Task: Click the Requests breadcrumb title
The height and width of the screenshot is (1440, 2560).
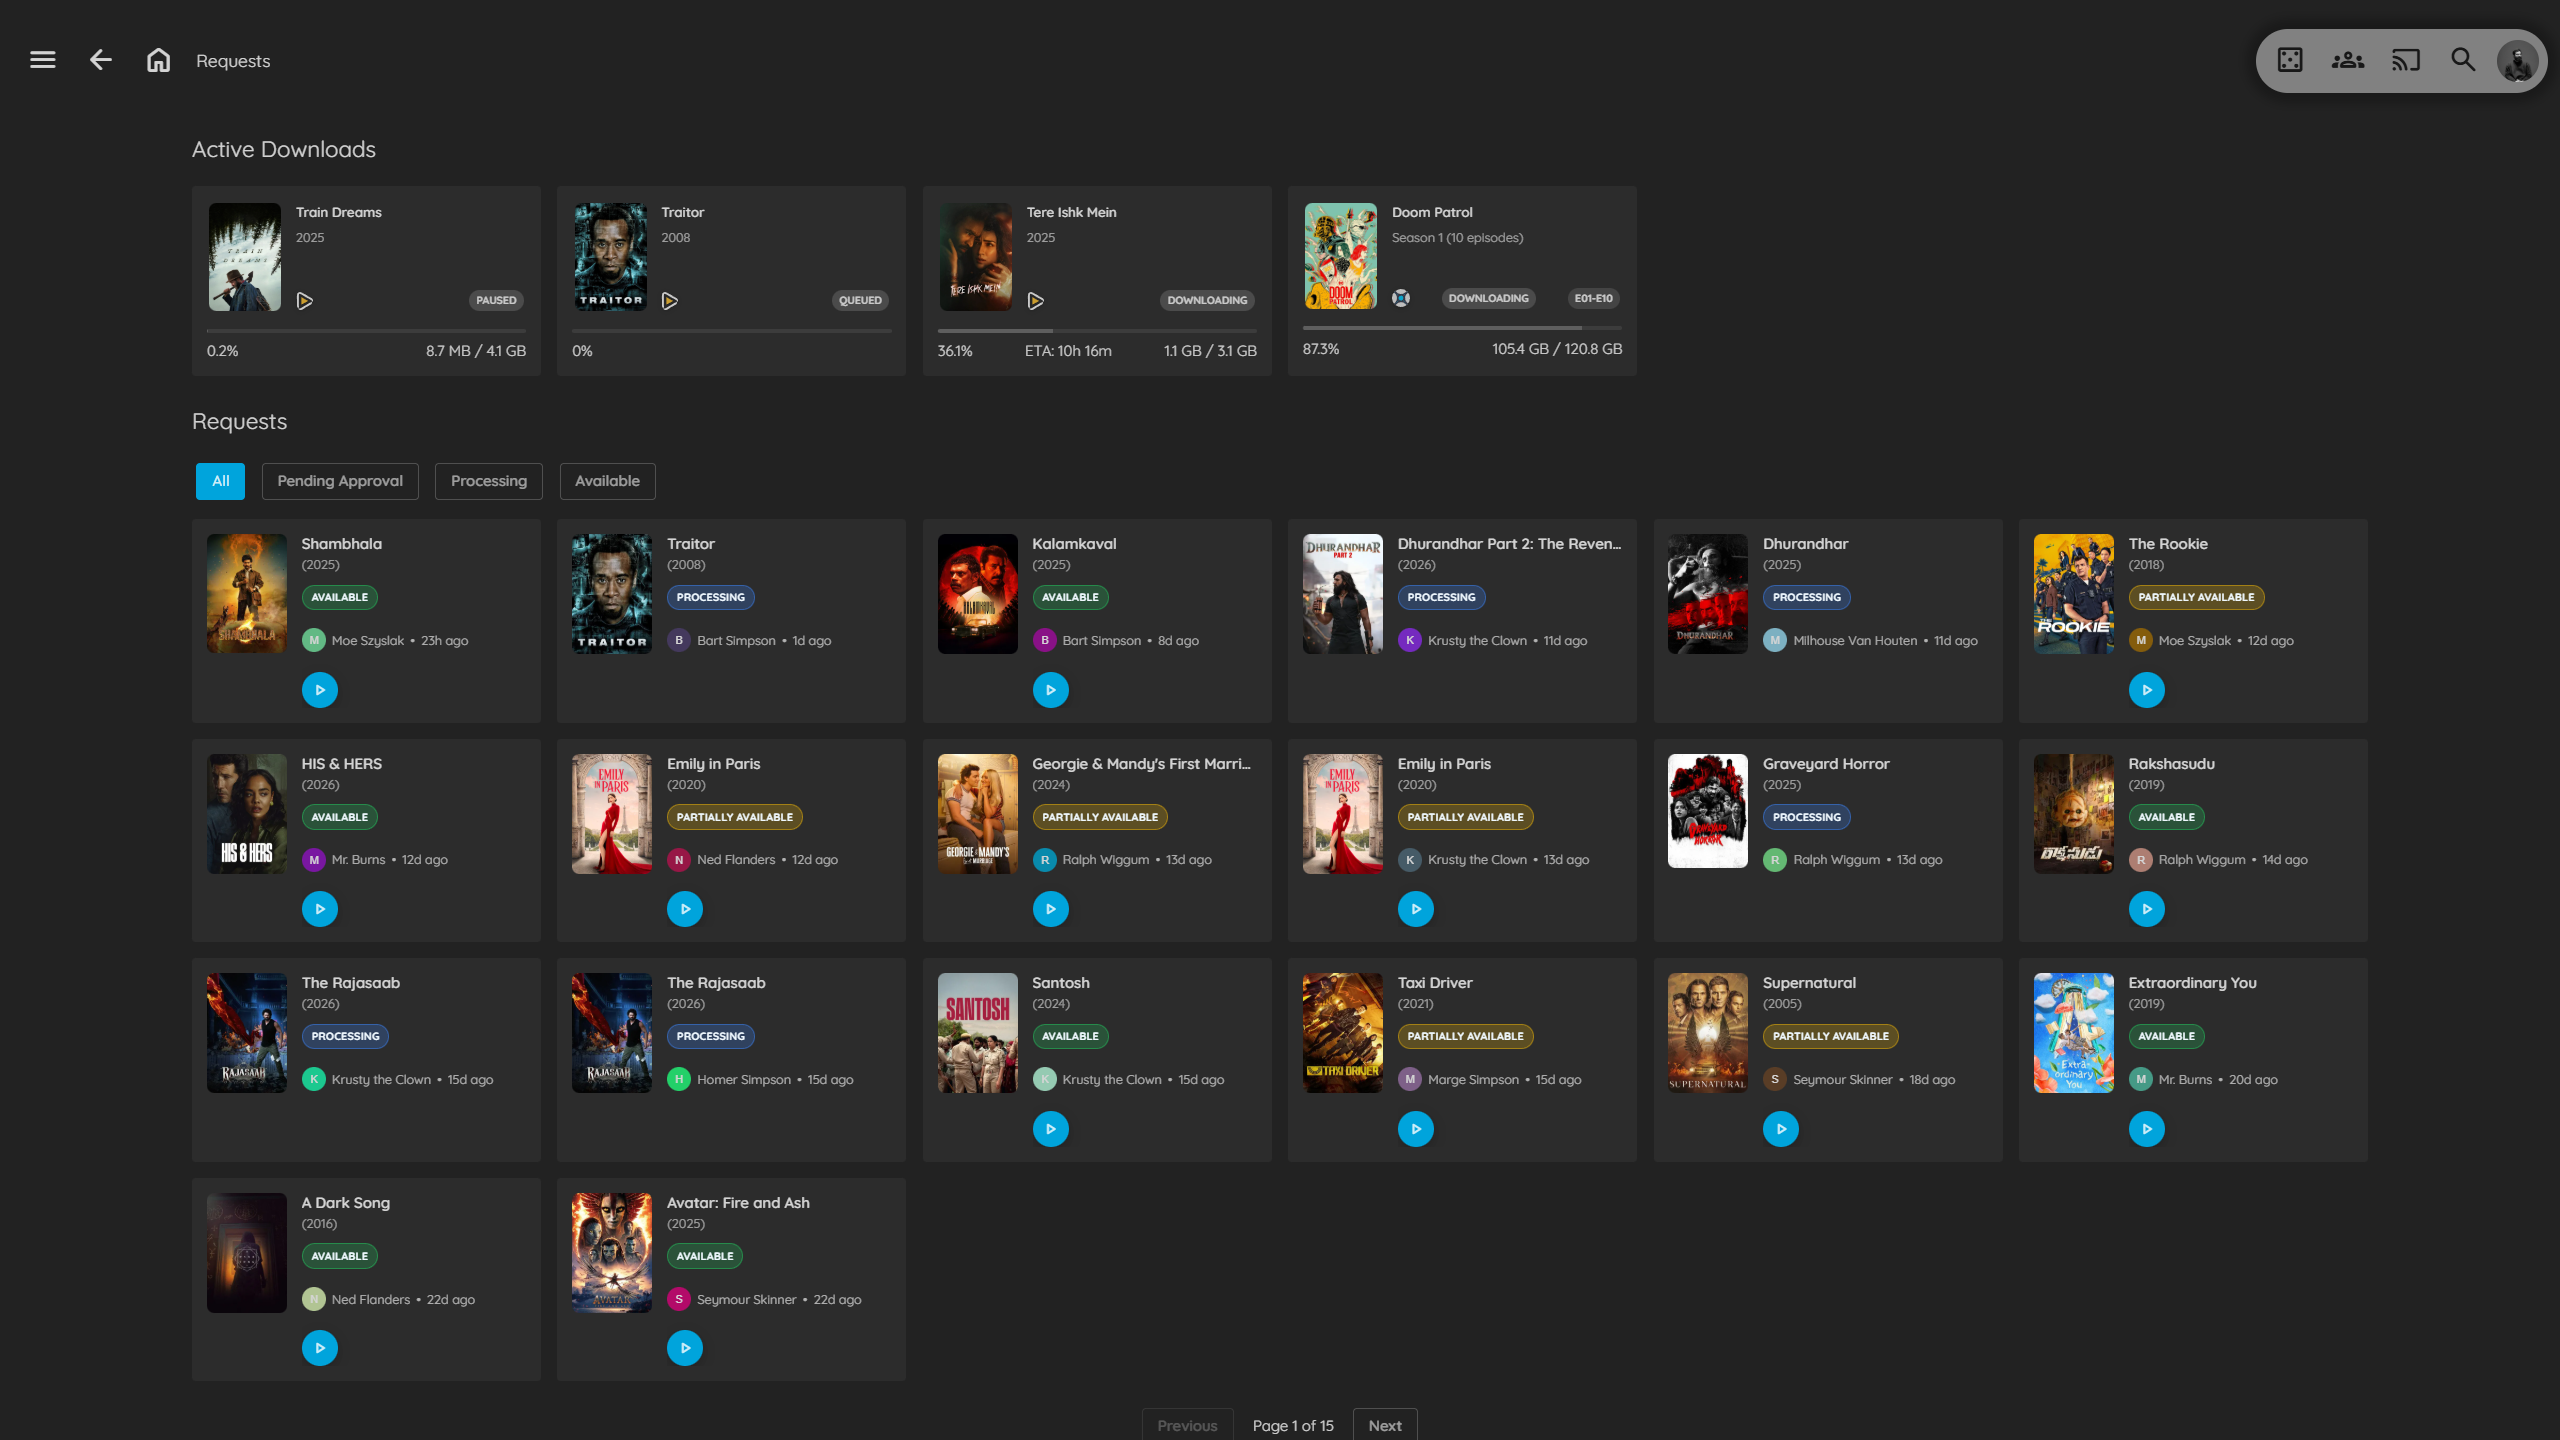Action: pyautogui.click(x=233, y=61)
